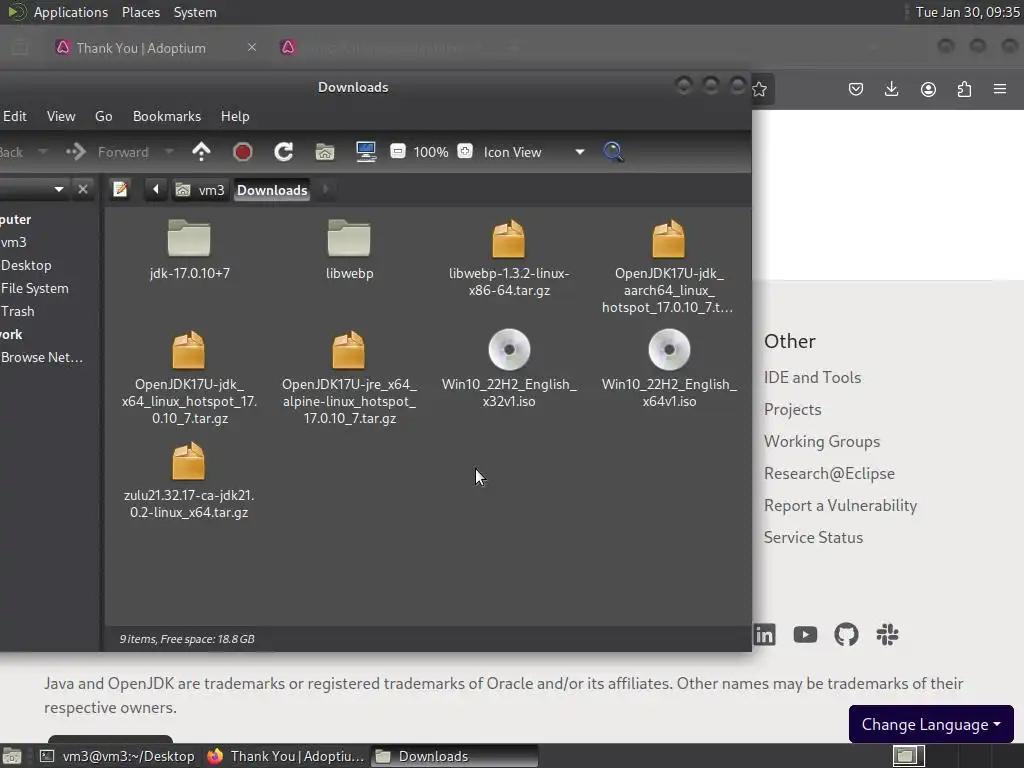Close the side pane

click(x=83, y=189)
